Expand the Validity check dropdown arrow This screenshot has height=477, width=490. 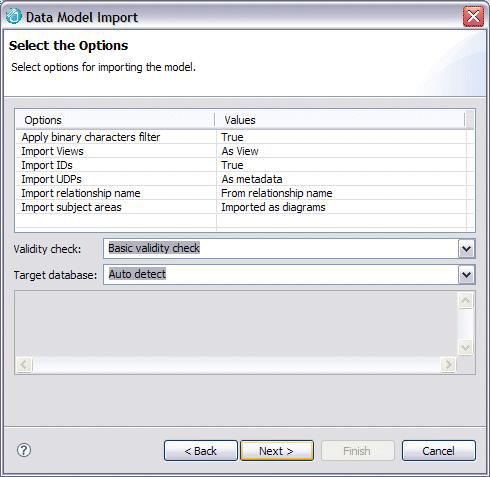click(467, 249)
